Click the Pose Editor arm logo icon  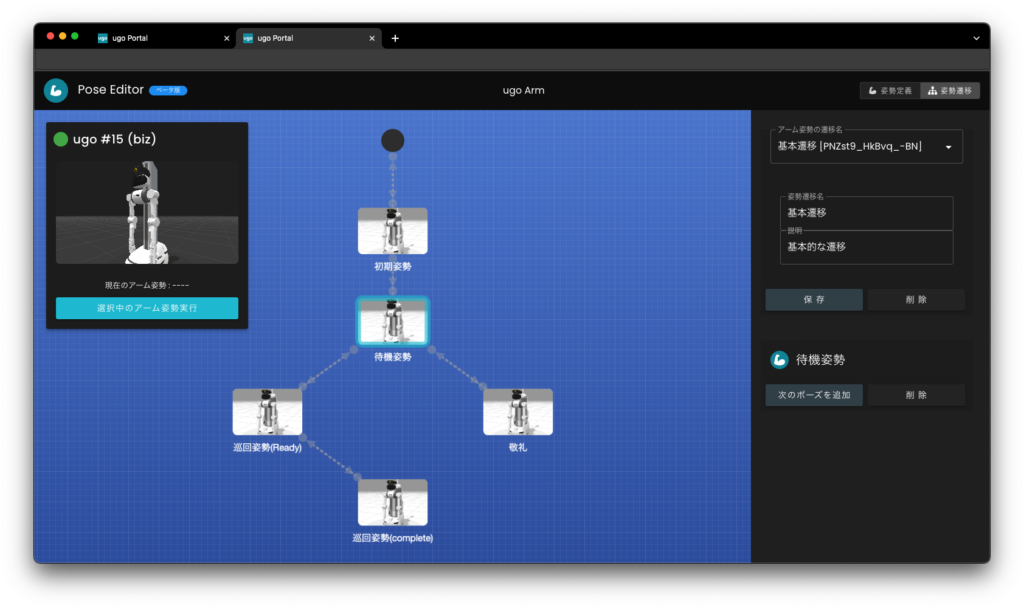coord(56,90)
